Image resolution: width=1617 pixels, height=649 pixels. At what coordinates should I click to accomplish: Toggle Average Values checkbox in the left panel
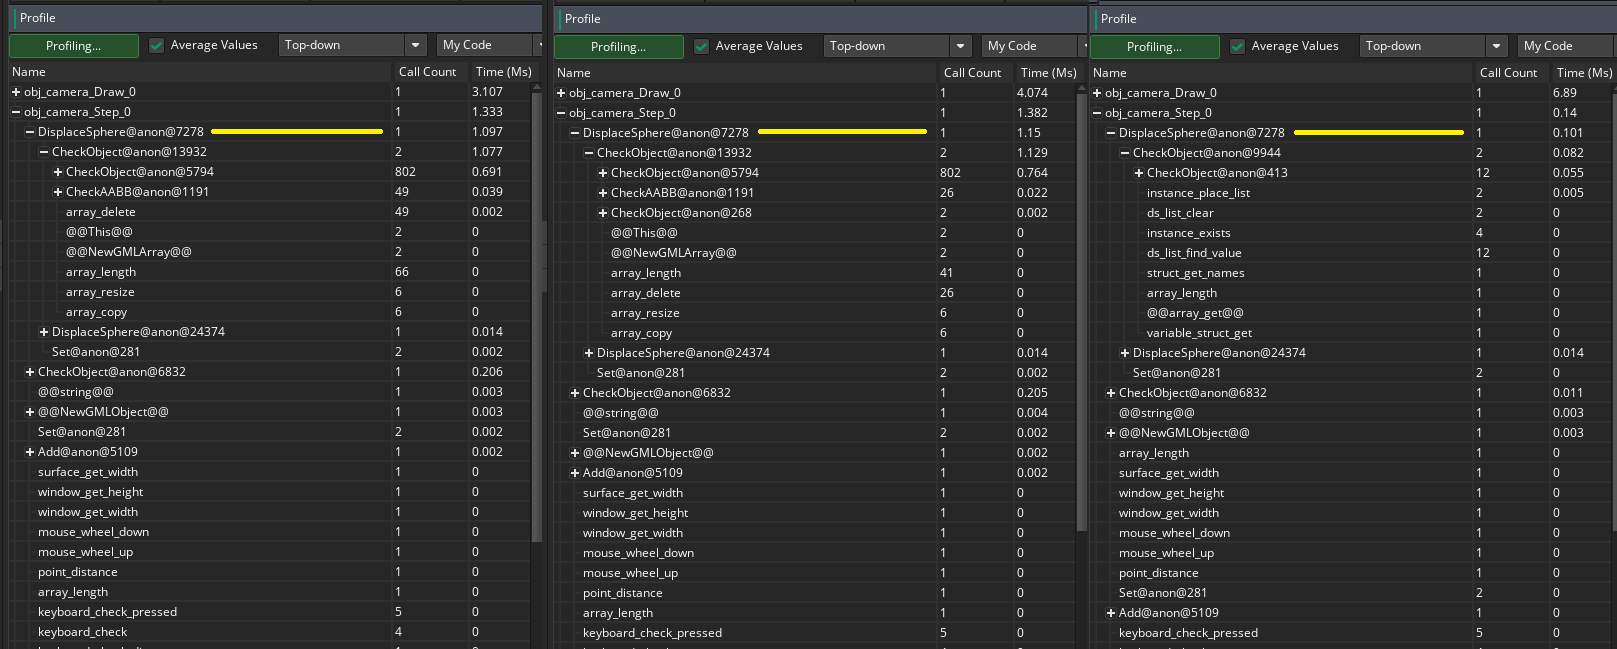[157, 45]
